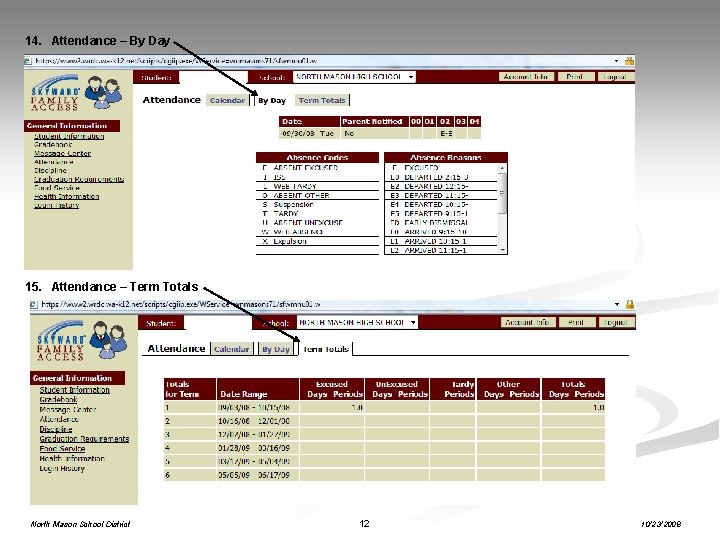Viewport: 720px width, 540px height.
Task: Click the lock icon in By Day screenshot address bar
Action: [629, 61]
